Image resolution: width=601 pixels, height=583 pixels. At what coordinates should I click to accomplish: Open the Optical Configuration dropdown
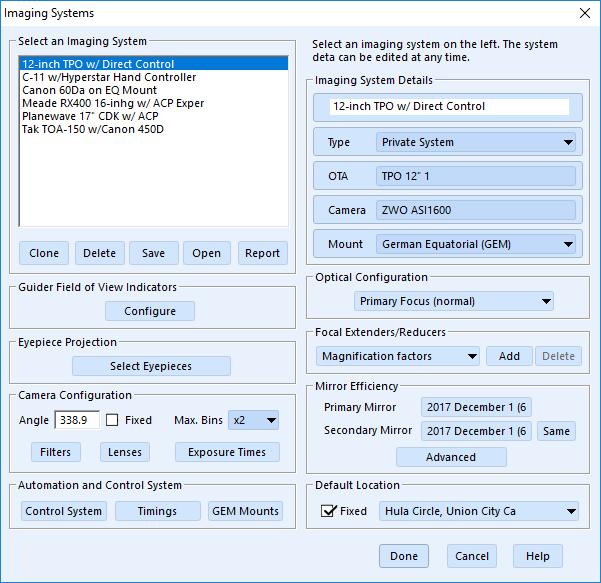454,301
